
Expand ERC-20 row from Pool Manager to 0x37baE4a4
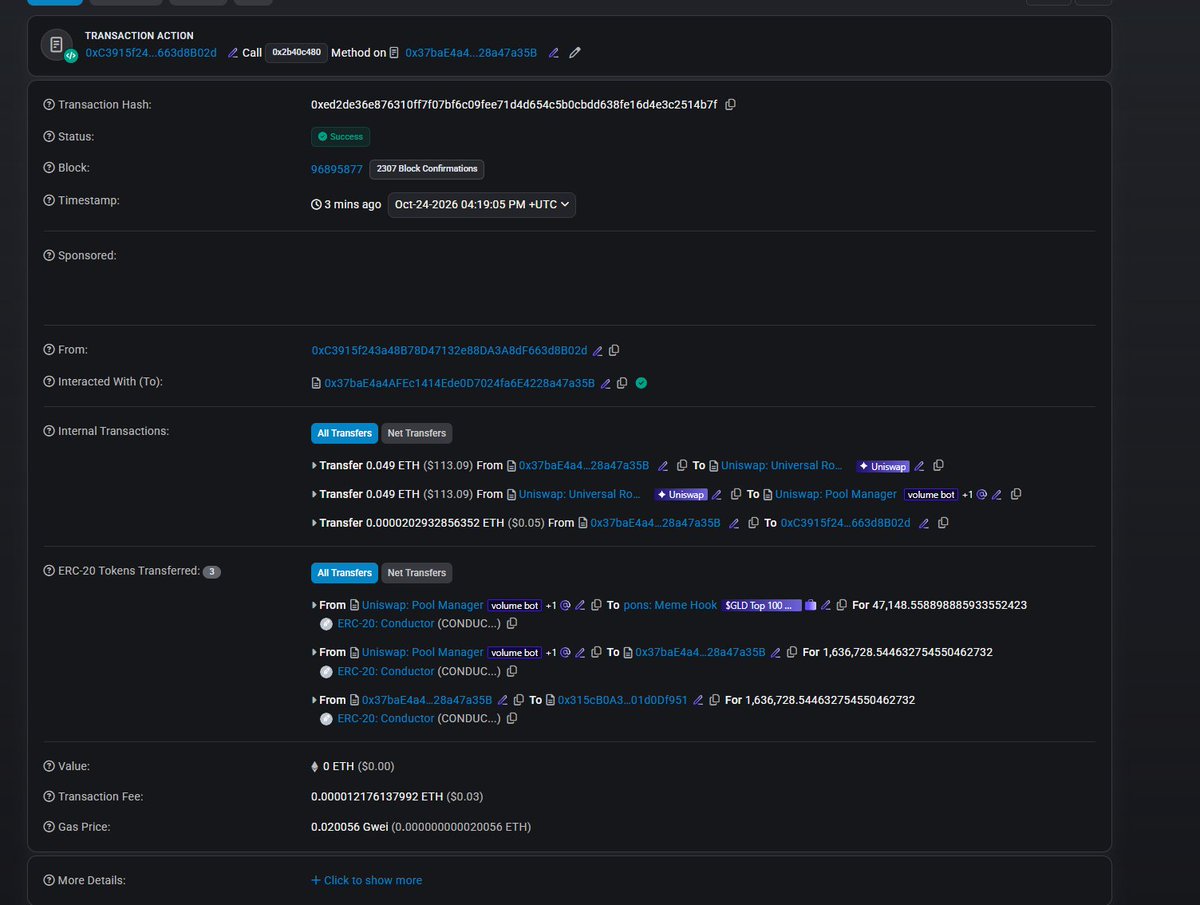coord(314,653)
